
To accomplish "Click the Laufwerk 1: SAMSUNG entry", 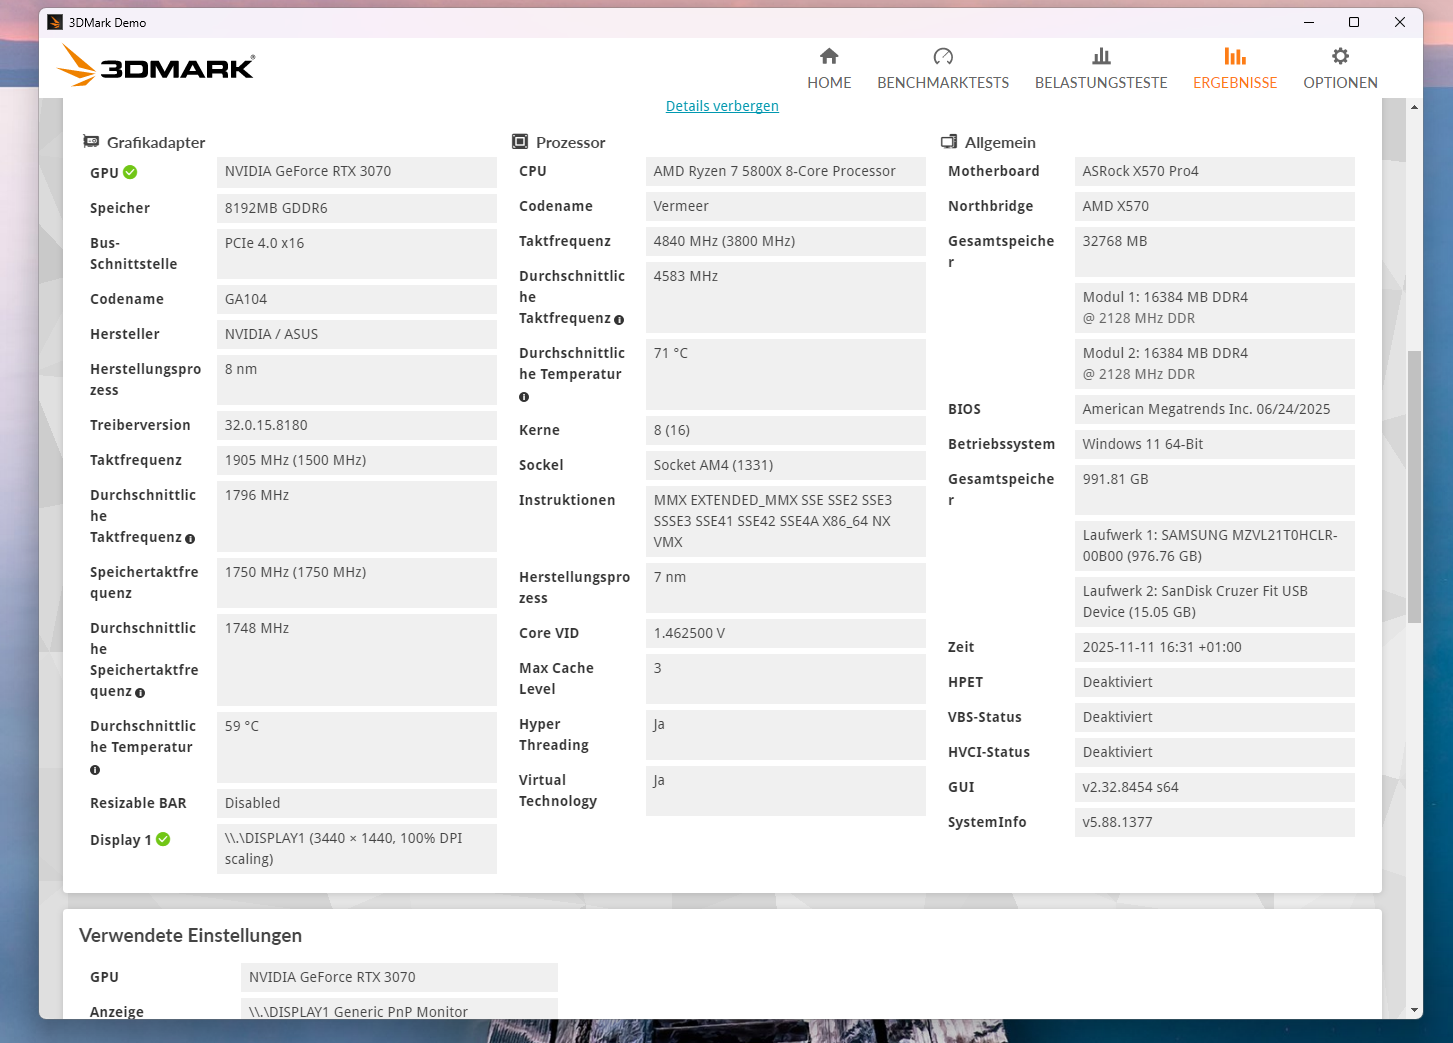I will (1215, 546).
